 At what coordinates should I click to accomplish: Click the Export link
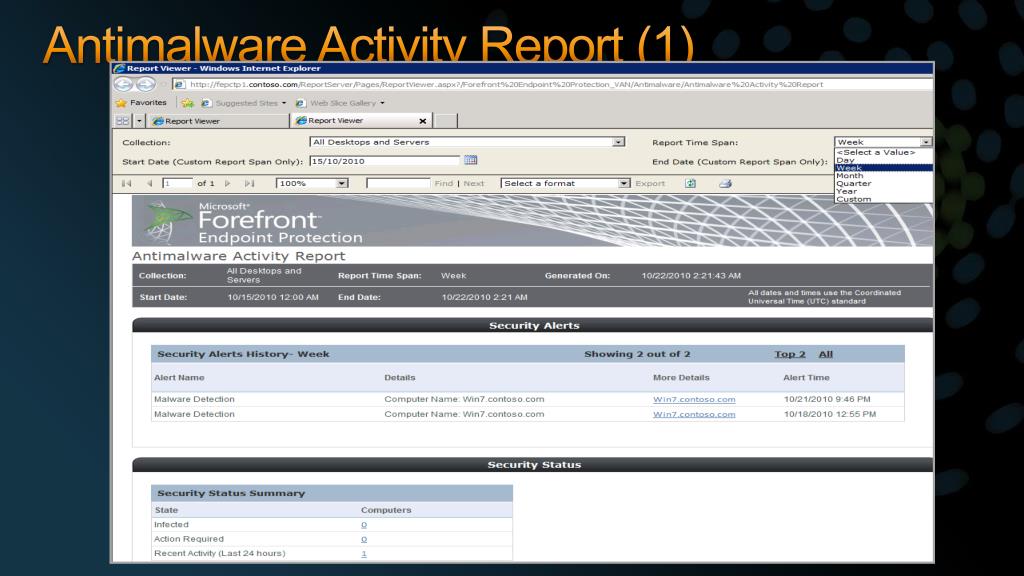(650, 184)
